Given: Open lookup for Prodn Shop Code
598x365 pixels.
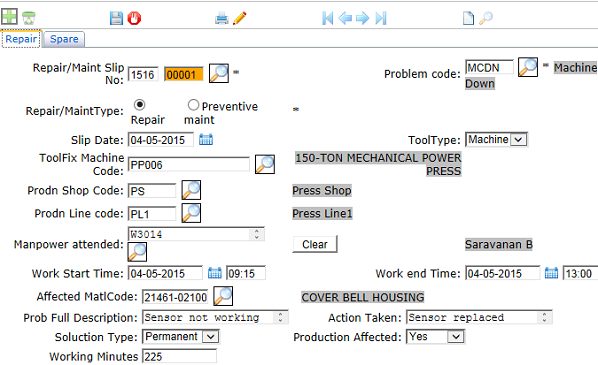Looking at the screenshot, I should click(191, 190).
